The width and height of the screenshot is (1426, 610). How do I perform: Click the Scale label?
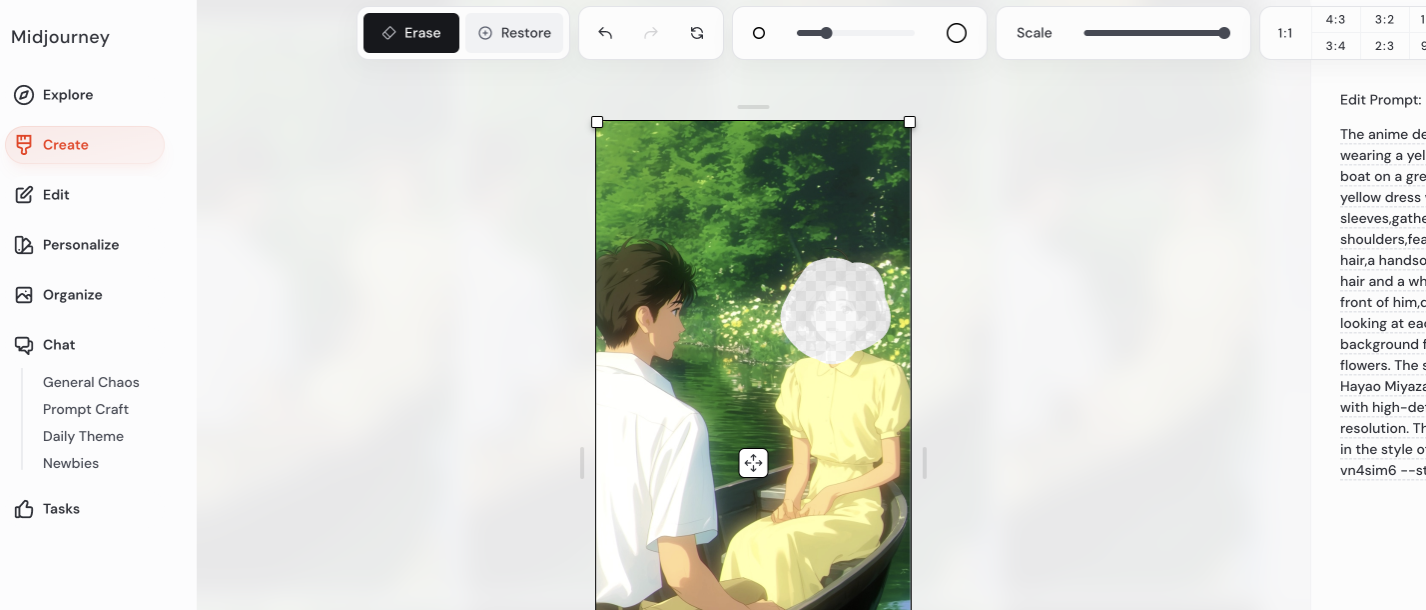[x=1034, y=33]
